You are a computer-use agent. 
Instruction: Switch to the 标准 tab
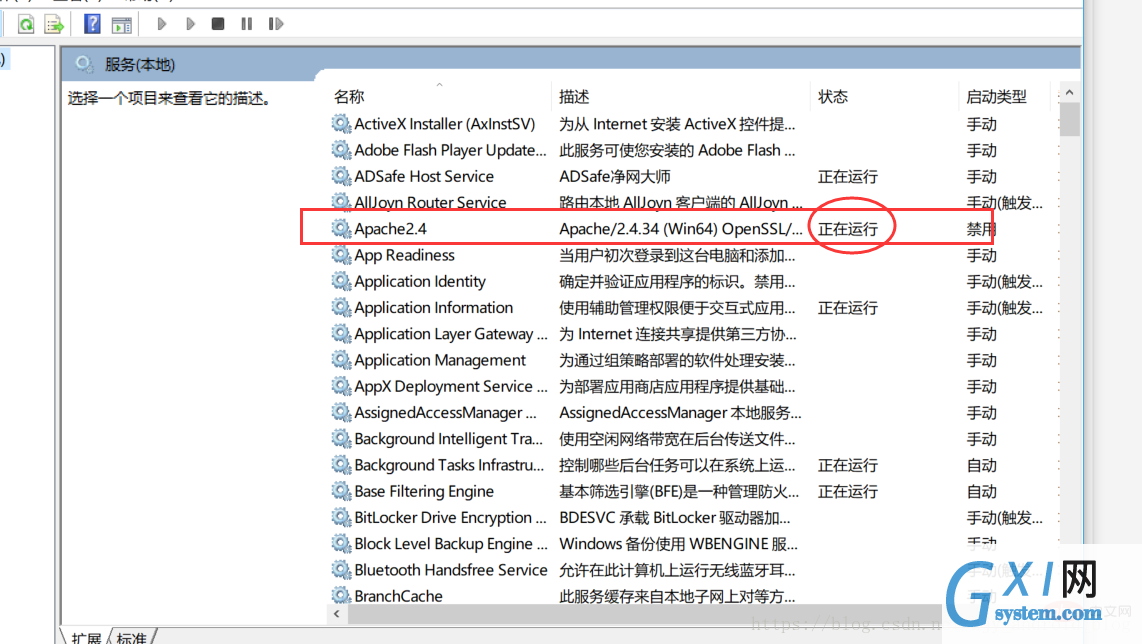[131, 637]
